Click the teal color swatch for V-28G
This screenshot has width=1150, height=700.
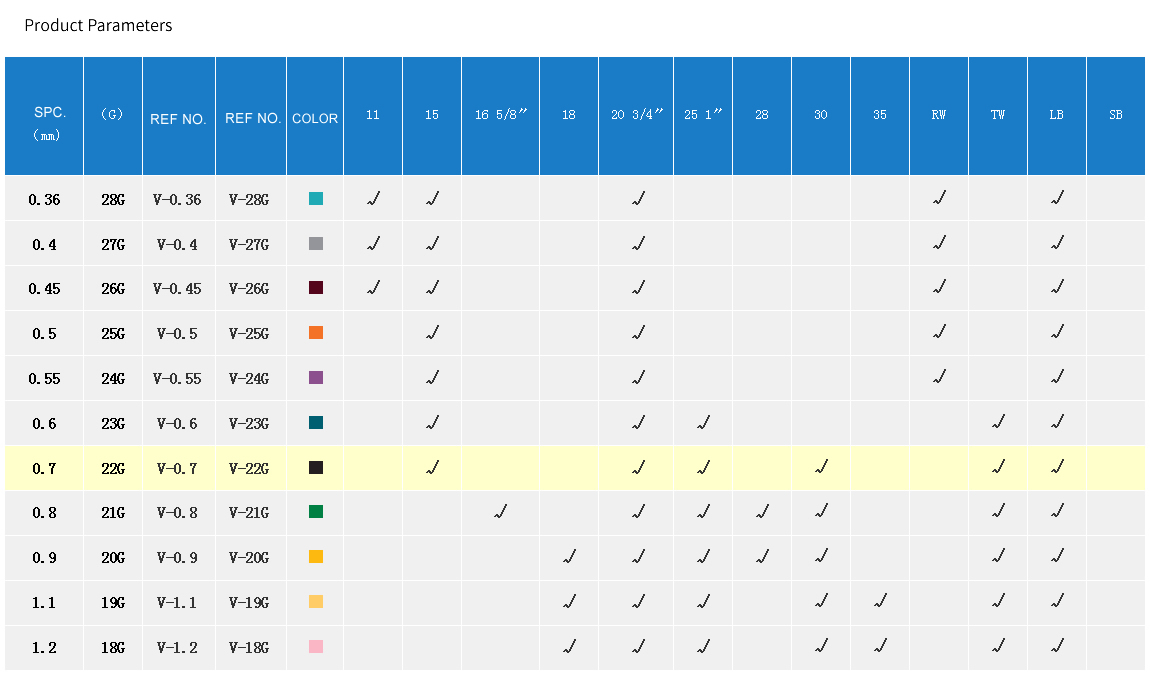(316, 199)
